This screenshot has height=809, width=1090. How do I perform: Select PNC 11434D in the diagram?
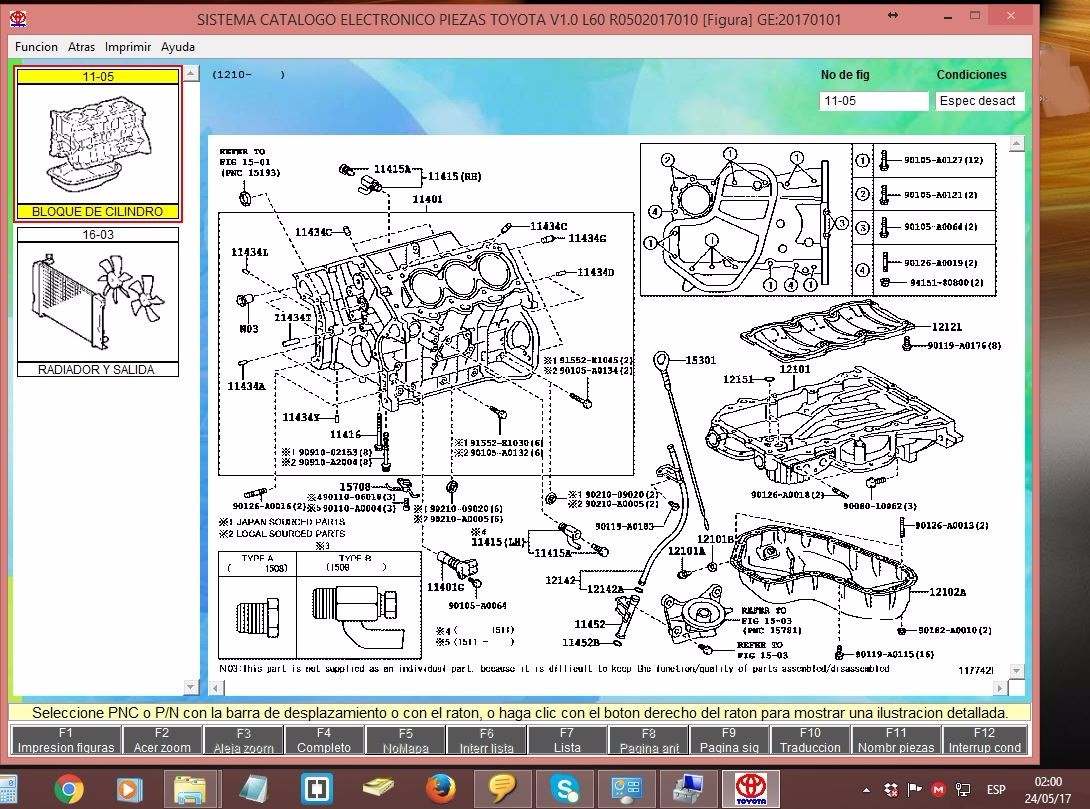click(596, 272)
